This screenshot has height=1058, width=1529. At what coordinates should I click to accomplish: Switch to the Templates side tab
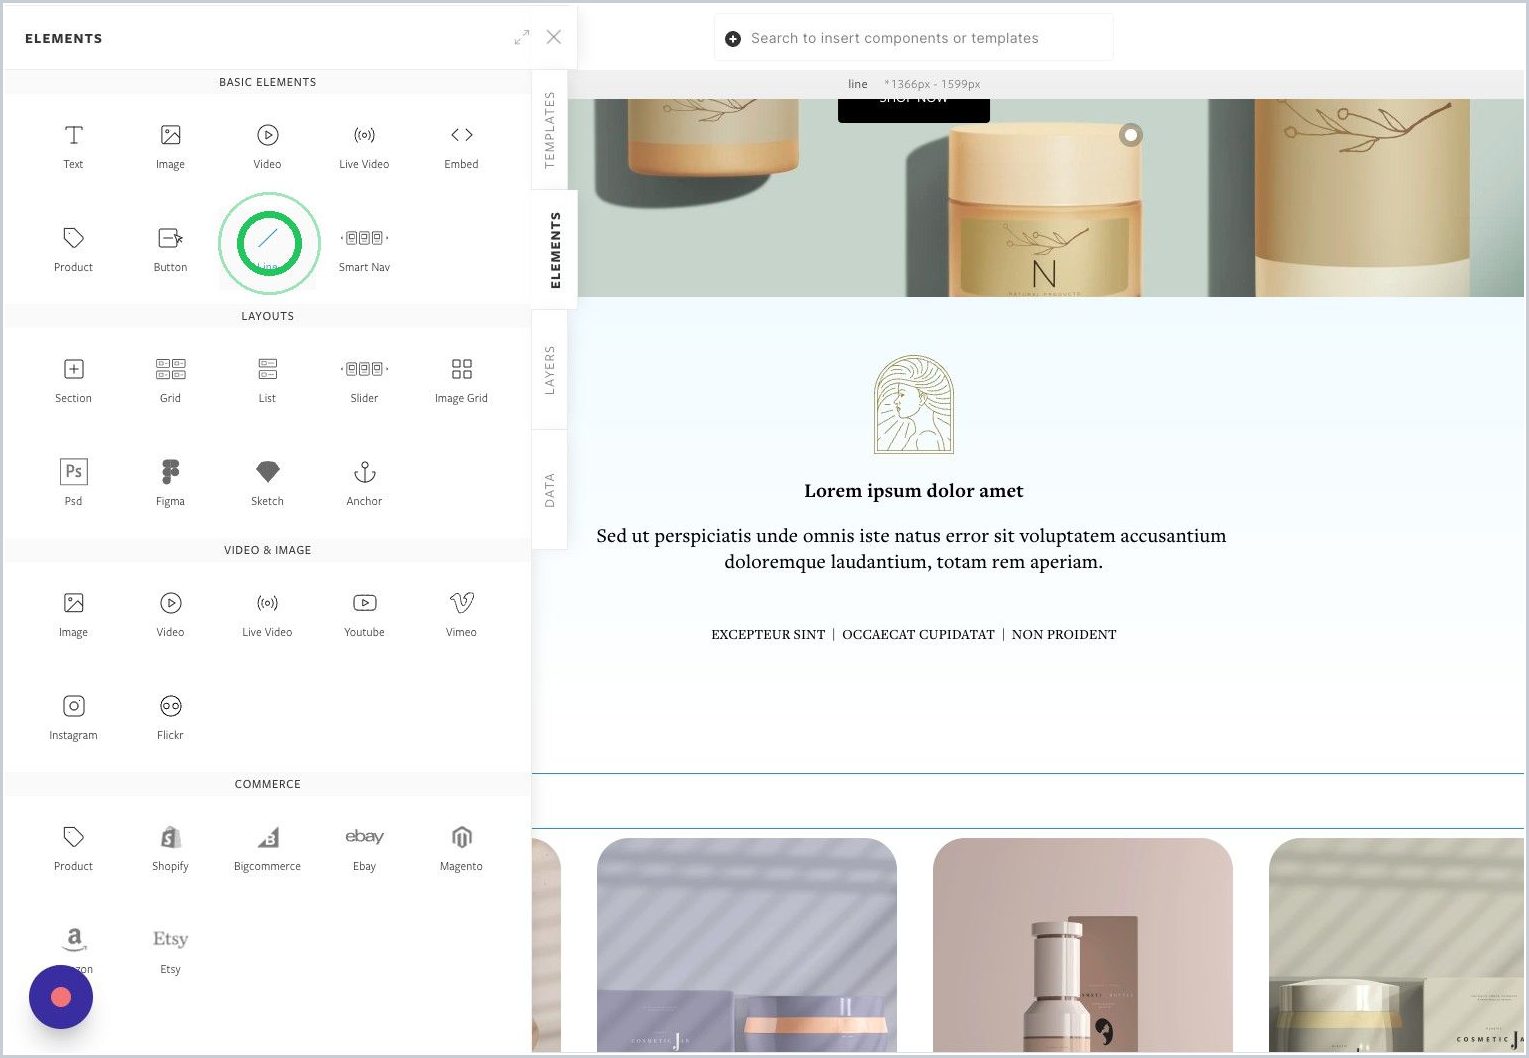coord(549,130)
